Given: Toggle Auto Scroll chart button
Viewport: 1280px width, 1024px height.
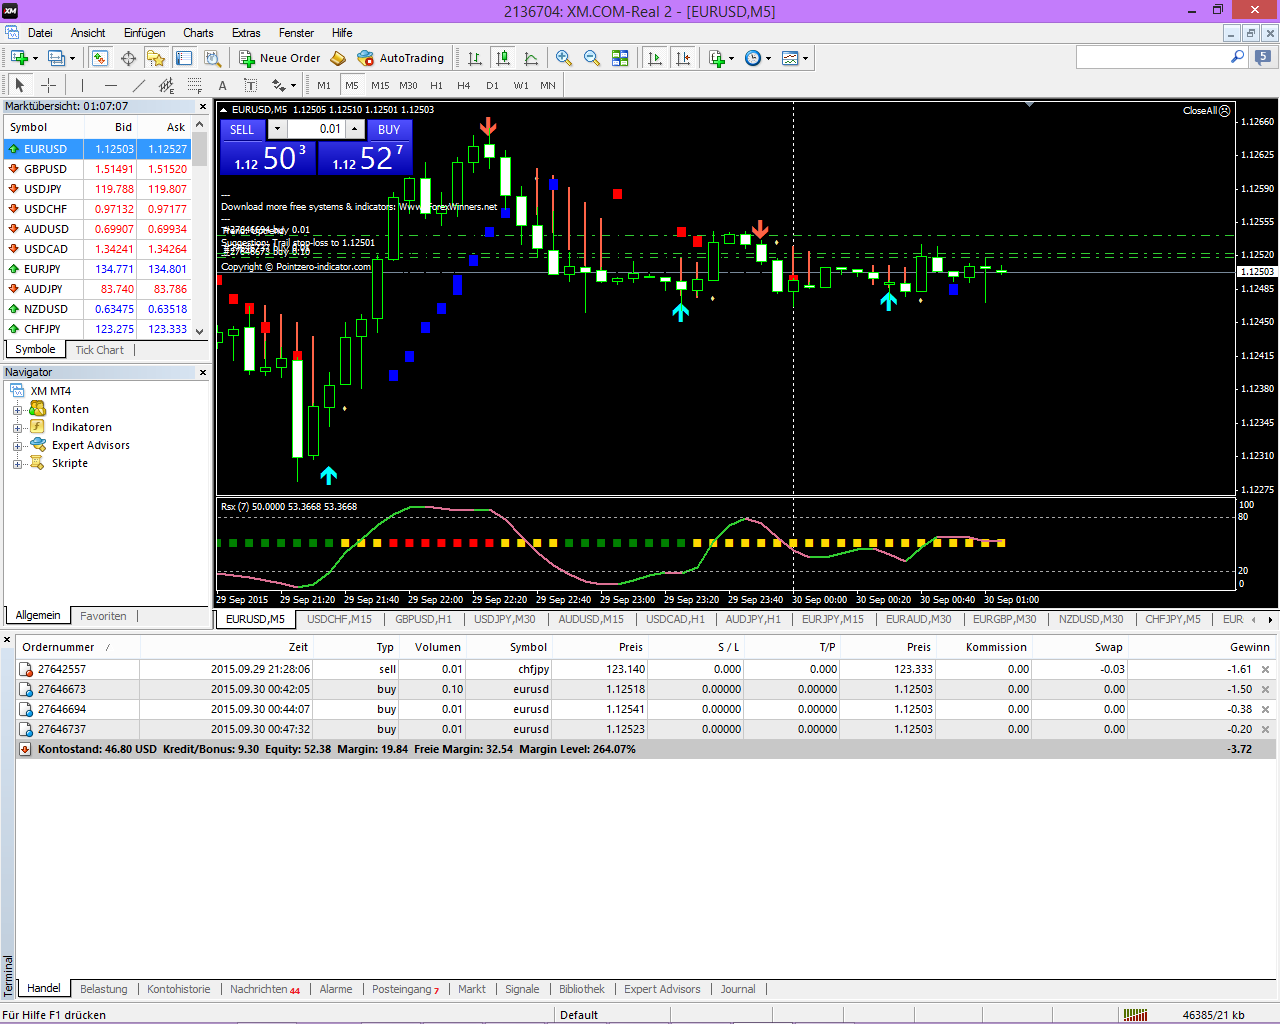Looking at the screenshot, I should pos(655,58).
